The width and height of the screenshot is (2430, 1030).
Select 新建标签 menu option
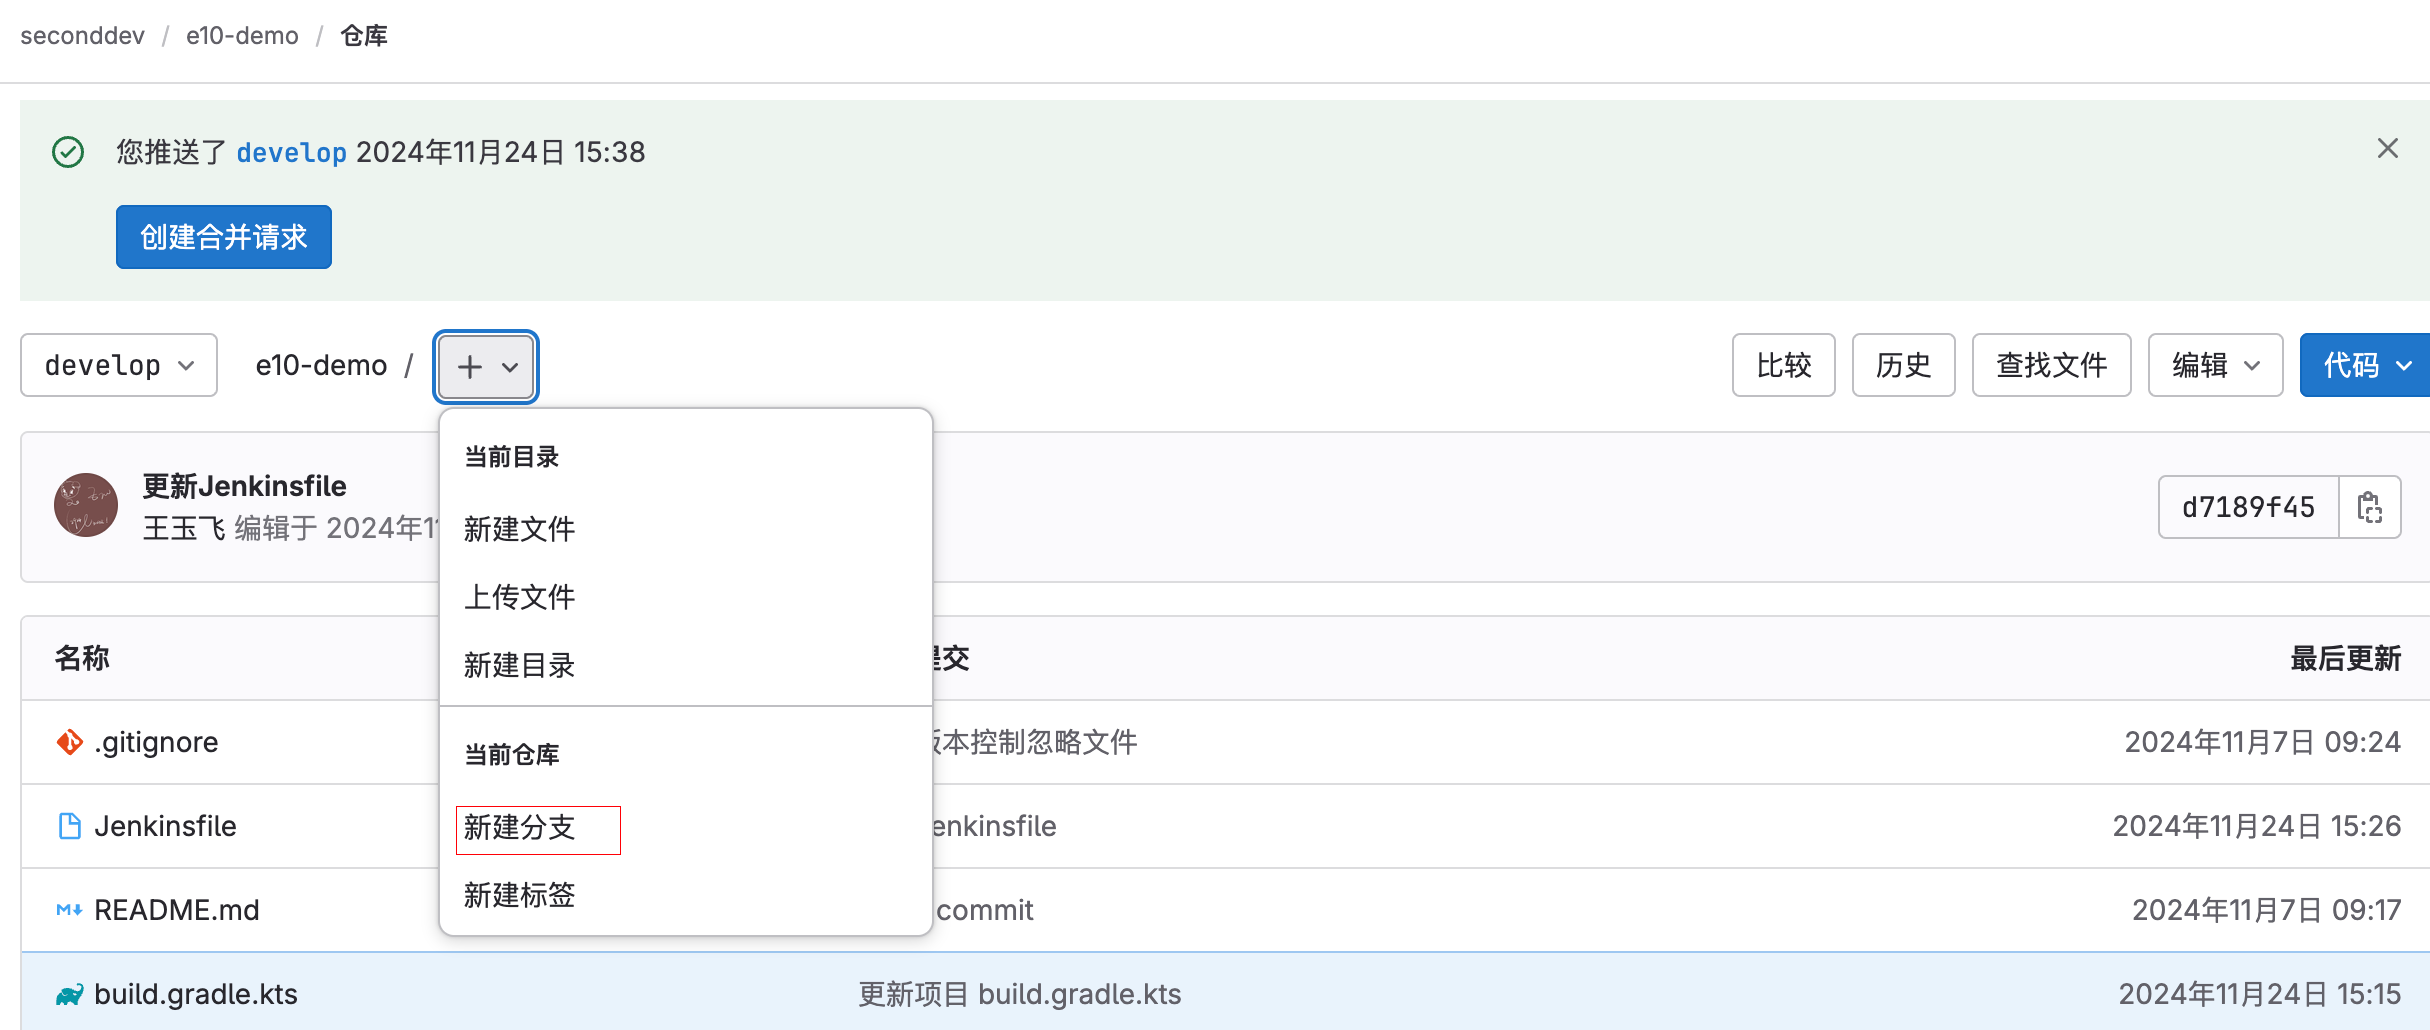[519, 895]
